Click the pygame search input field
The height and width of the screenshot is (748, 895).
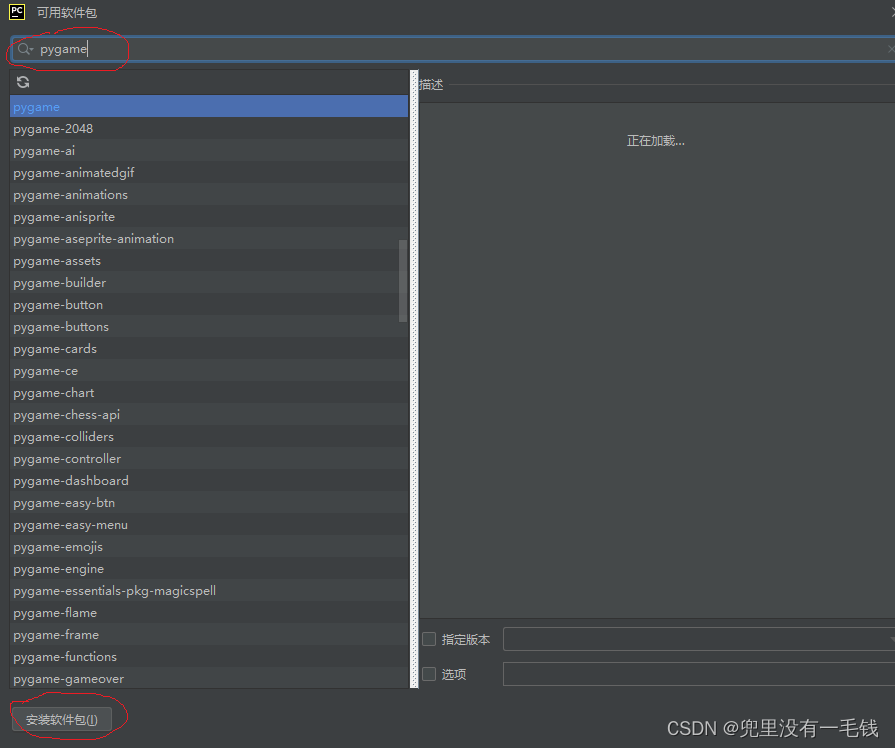[454, 49]
